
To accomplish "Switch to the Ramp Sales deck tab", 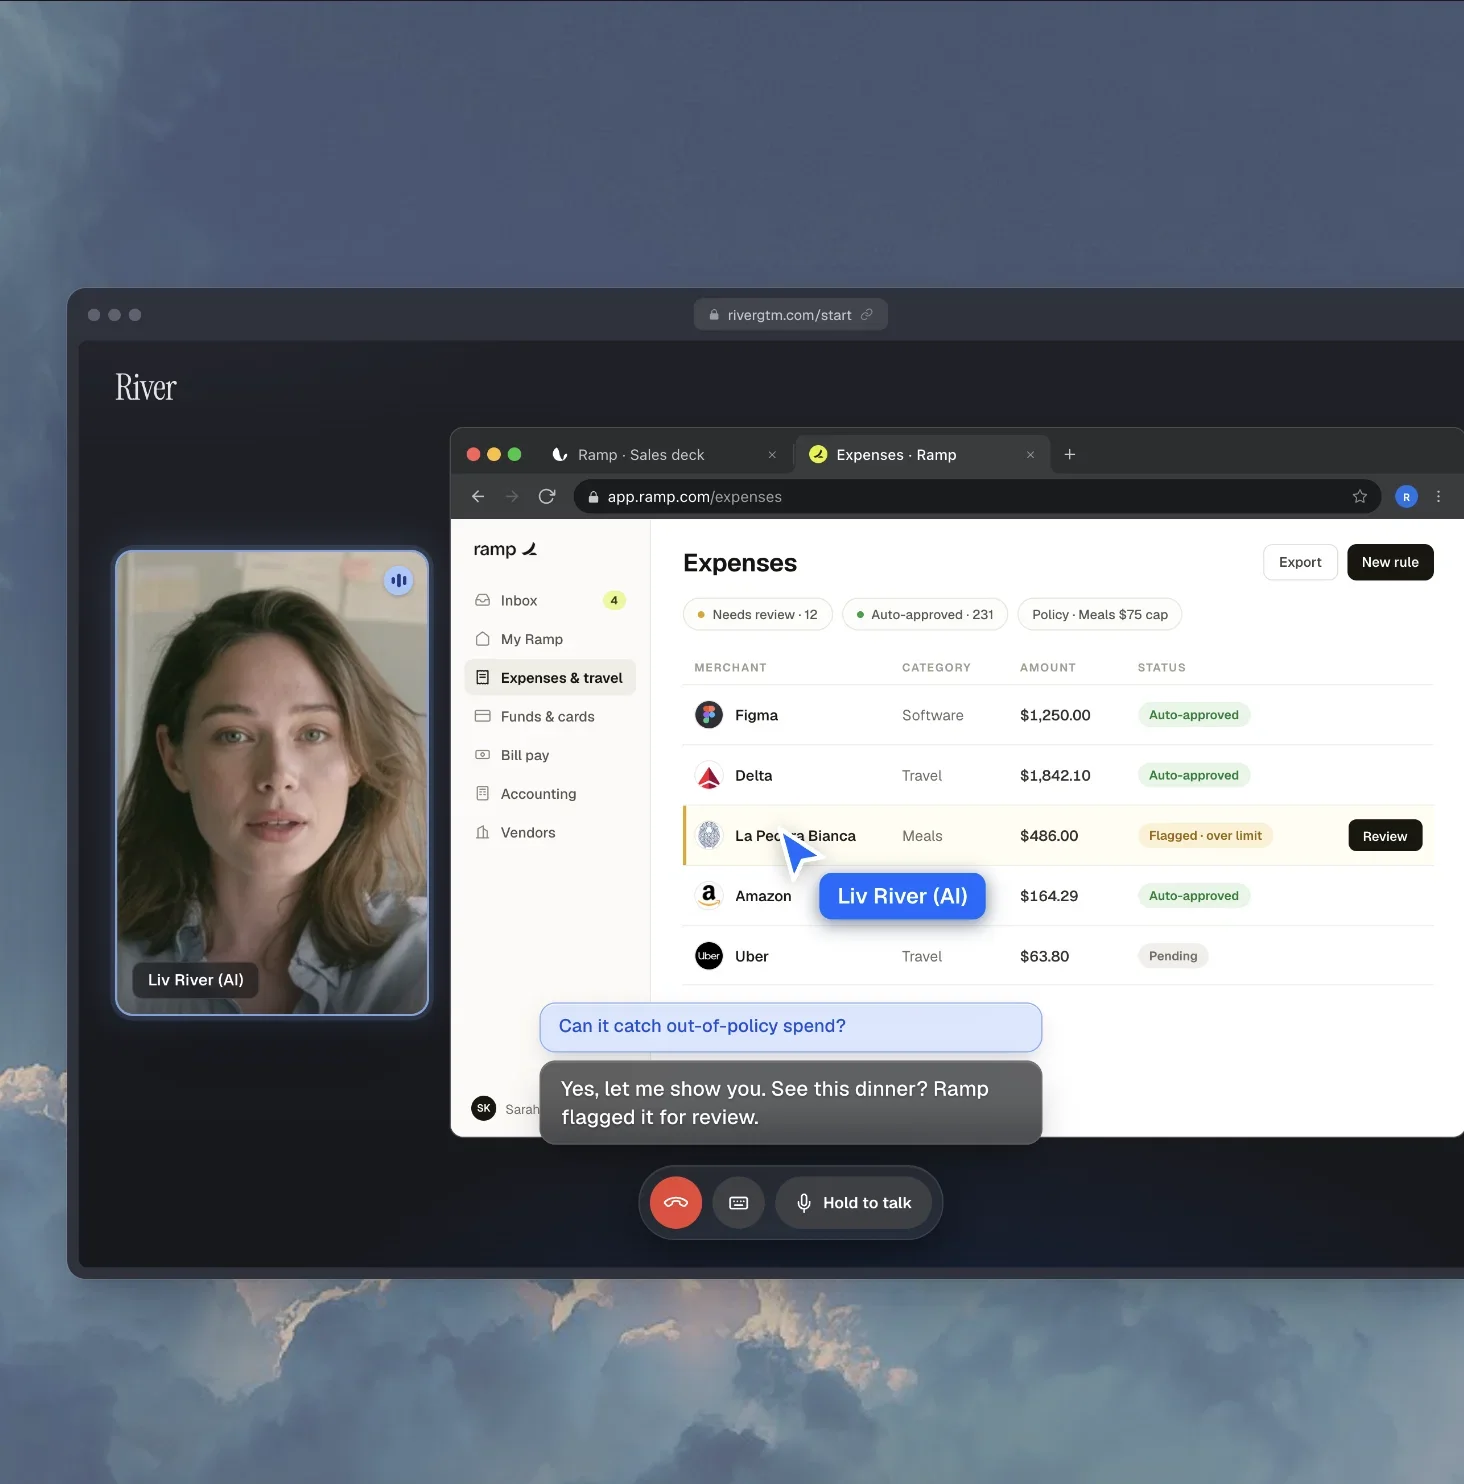I will (665, 454).
